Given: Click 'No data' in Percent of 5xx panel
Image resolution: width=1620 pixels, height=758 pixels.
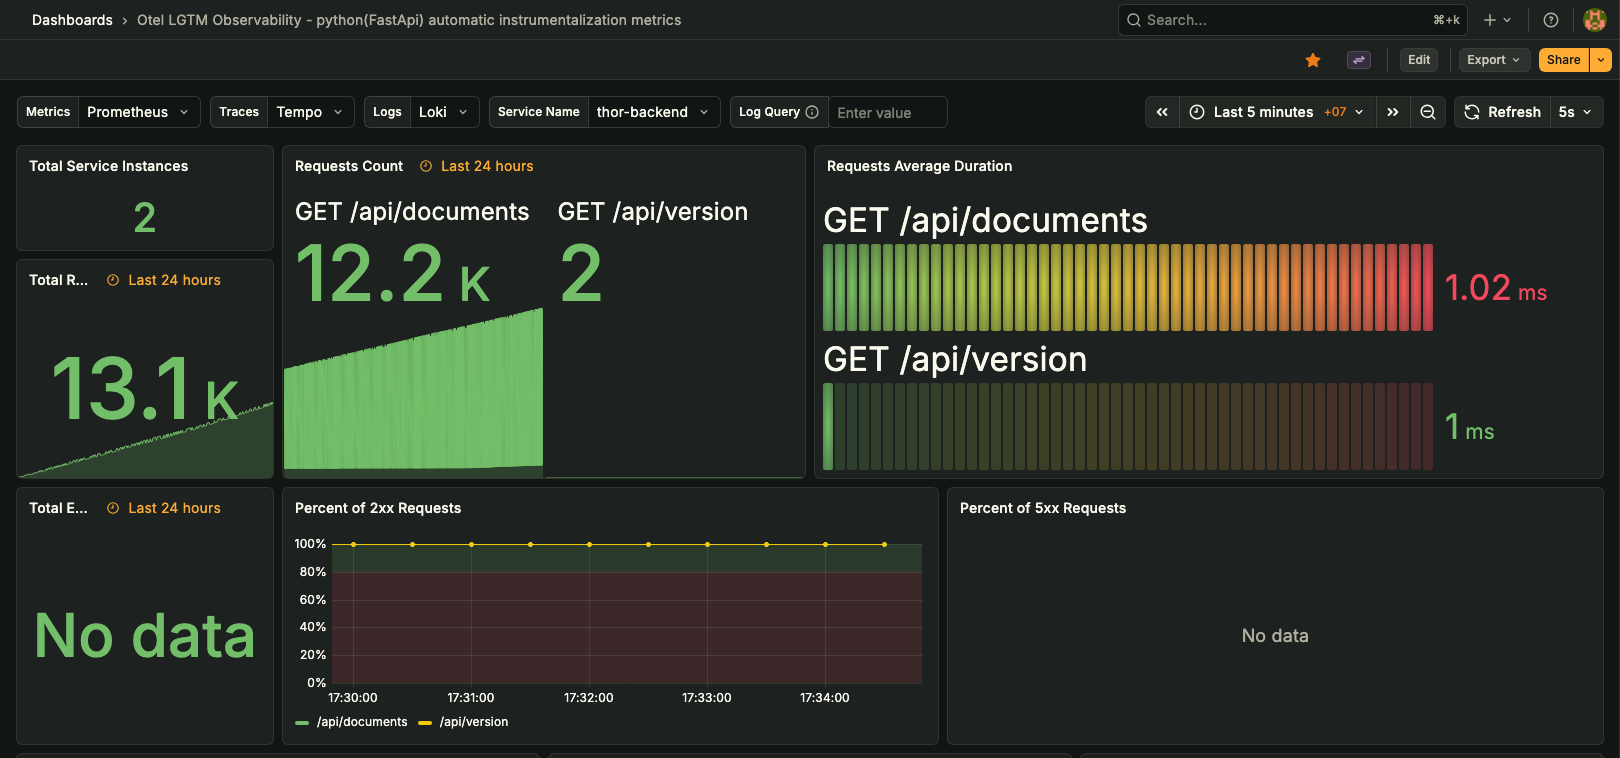Looking at the screenshot, I should (x=1275, y=636).
